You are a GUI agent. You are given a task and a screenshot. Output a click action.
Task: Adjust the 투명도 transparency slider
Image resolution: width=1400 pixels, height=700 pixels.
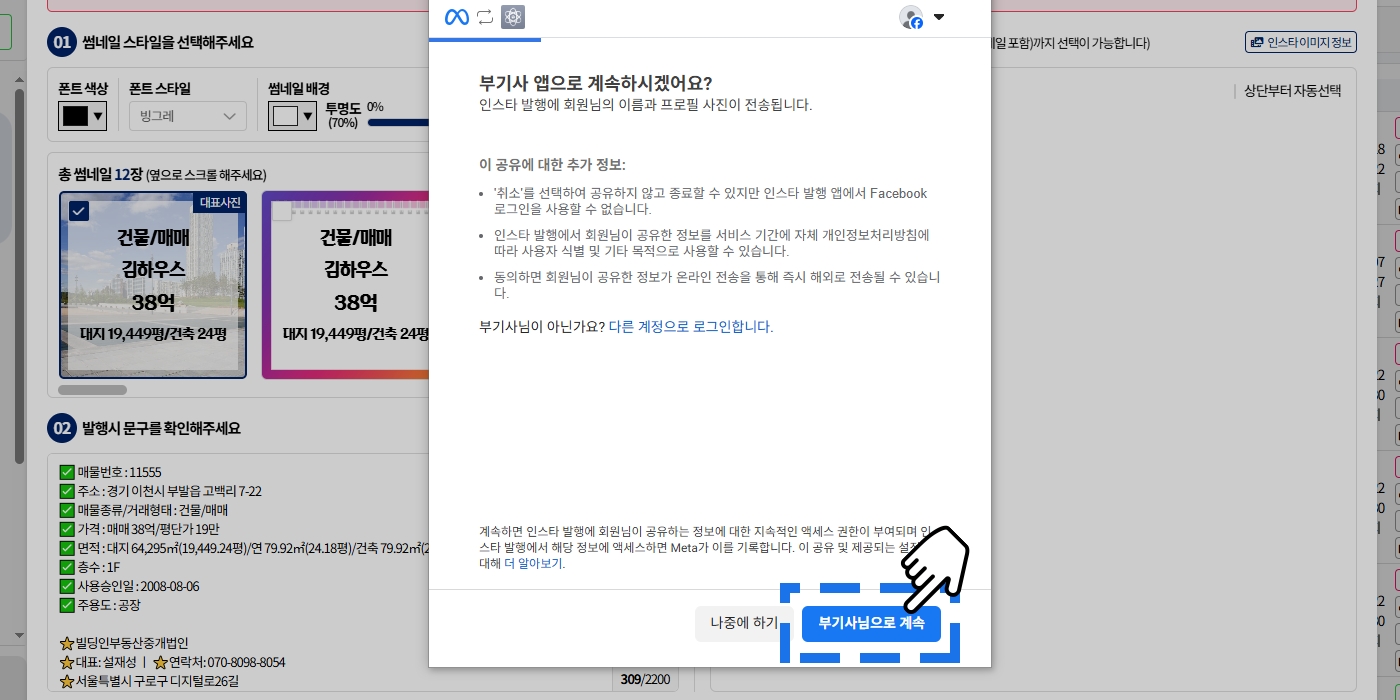click(x=398, y=123)
